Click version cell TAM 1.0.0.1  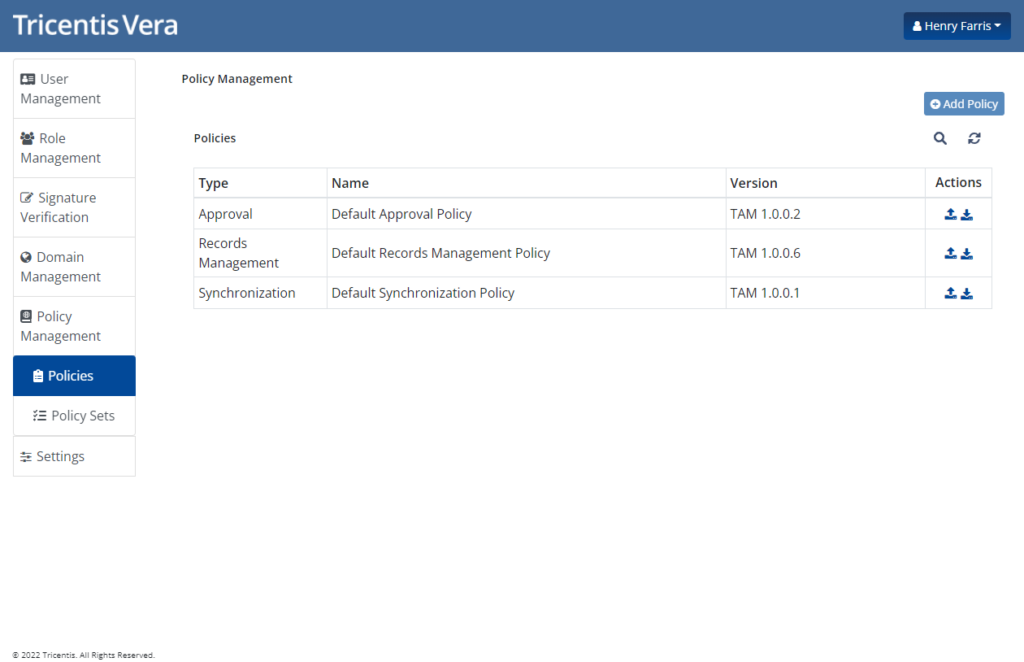tap(825, 293)
